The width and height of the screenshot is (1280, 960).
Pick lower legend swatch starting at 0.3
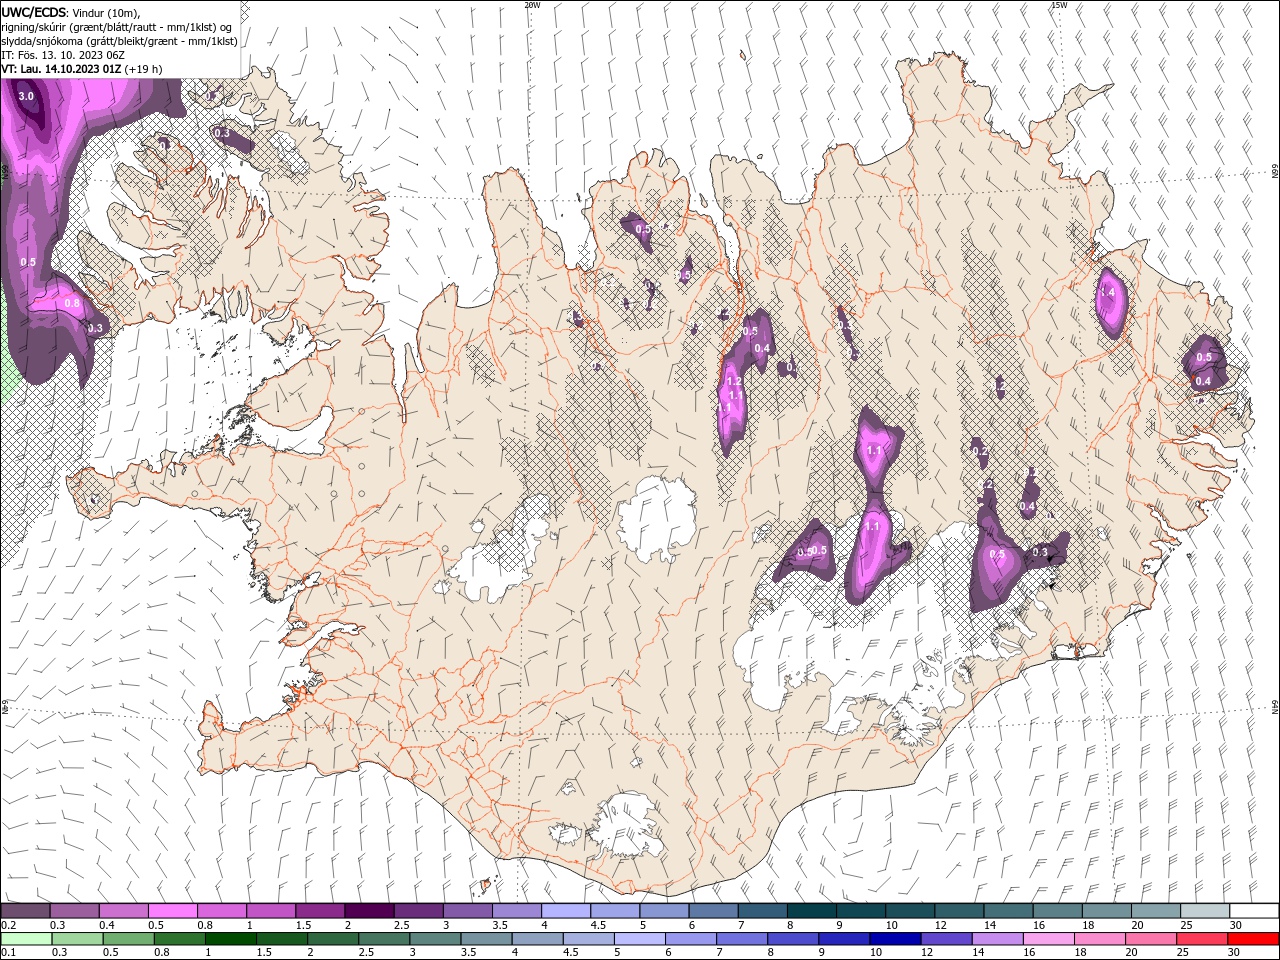point(77,939)
